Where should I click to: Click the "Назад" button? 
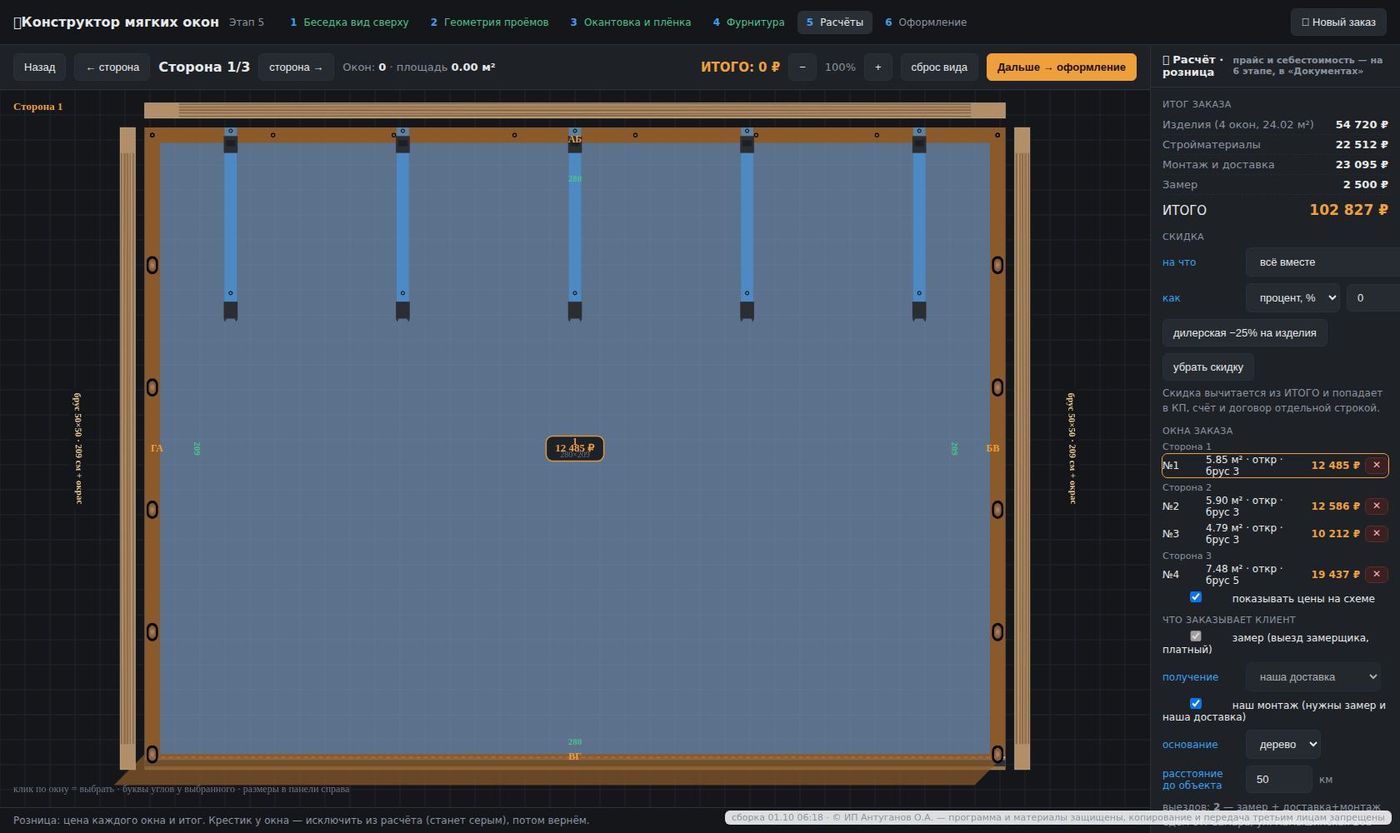click(40, 67)
